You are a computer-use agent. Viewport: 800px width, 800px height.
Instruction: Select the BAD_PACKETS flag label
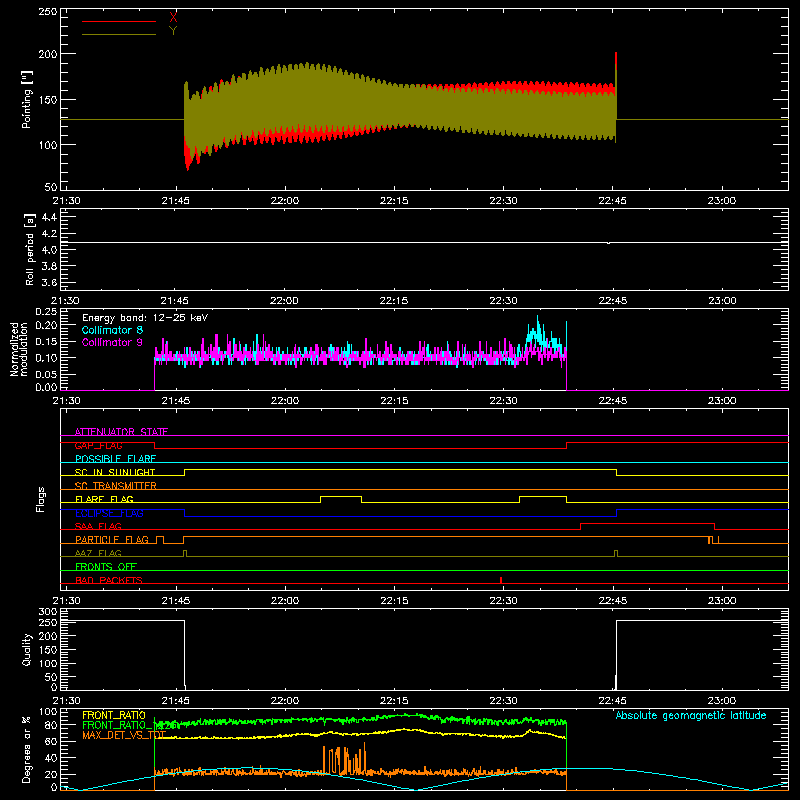click(109, 581)
